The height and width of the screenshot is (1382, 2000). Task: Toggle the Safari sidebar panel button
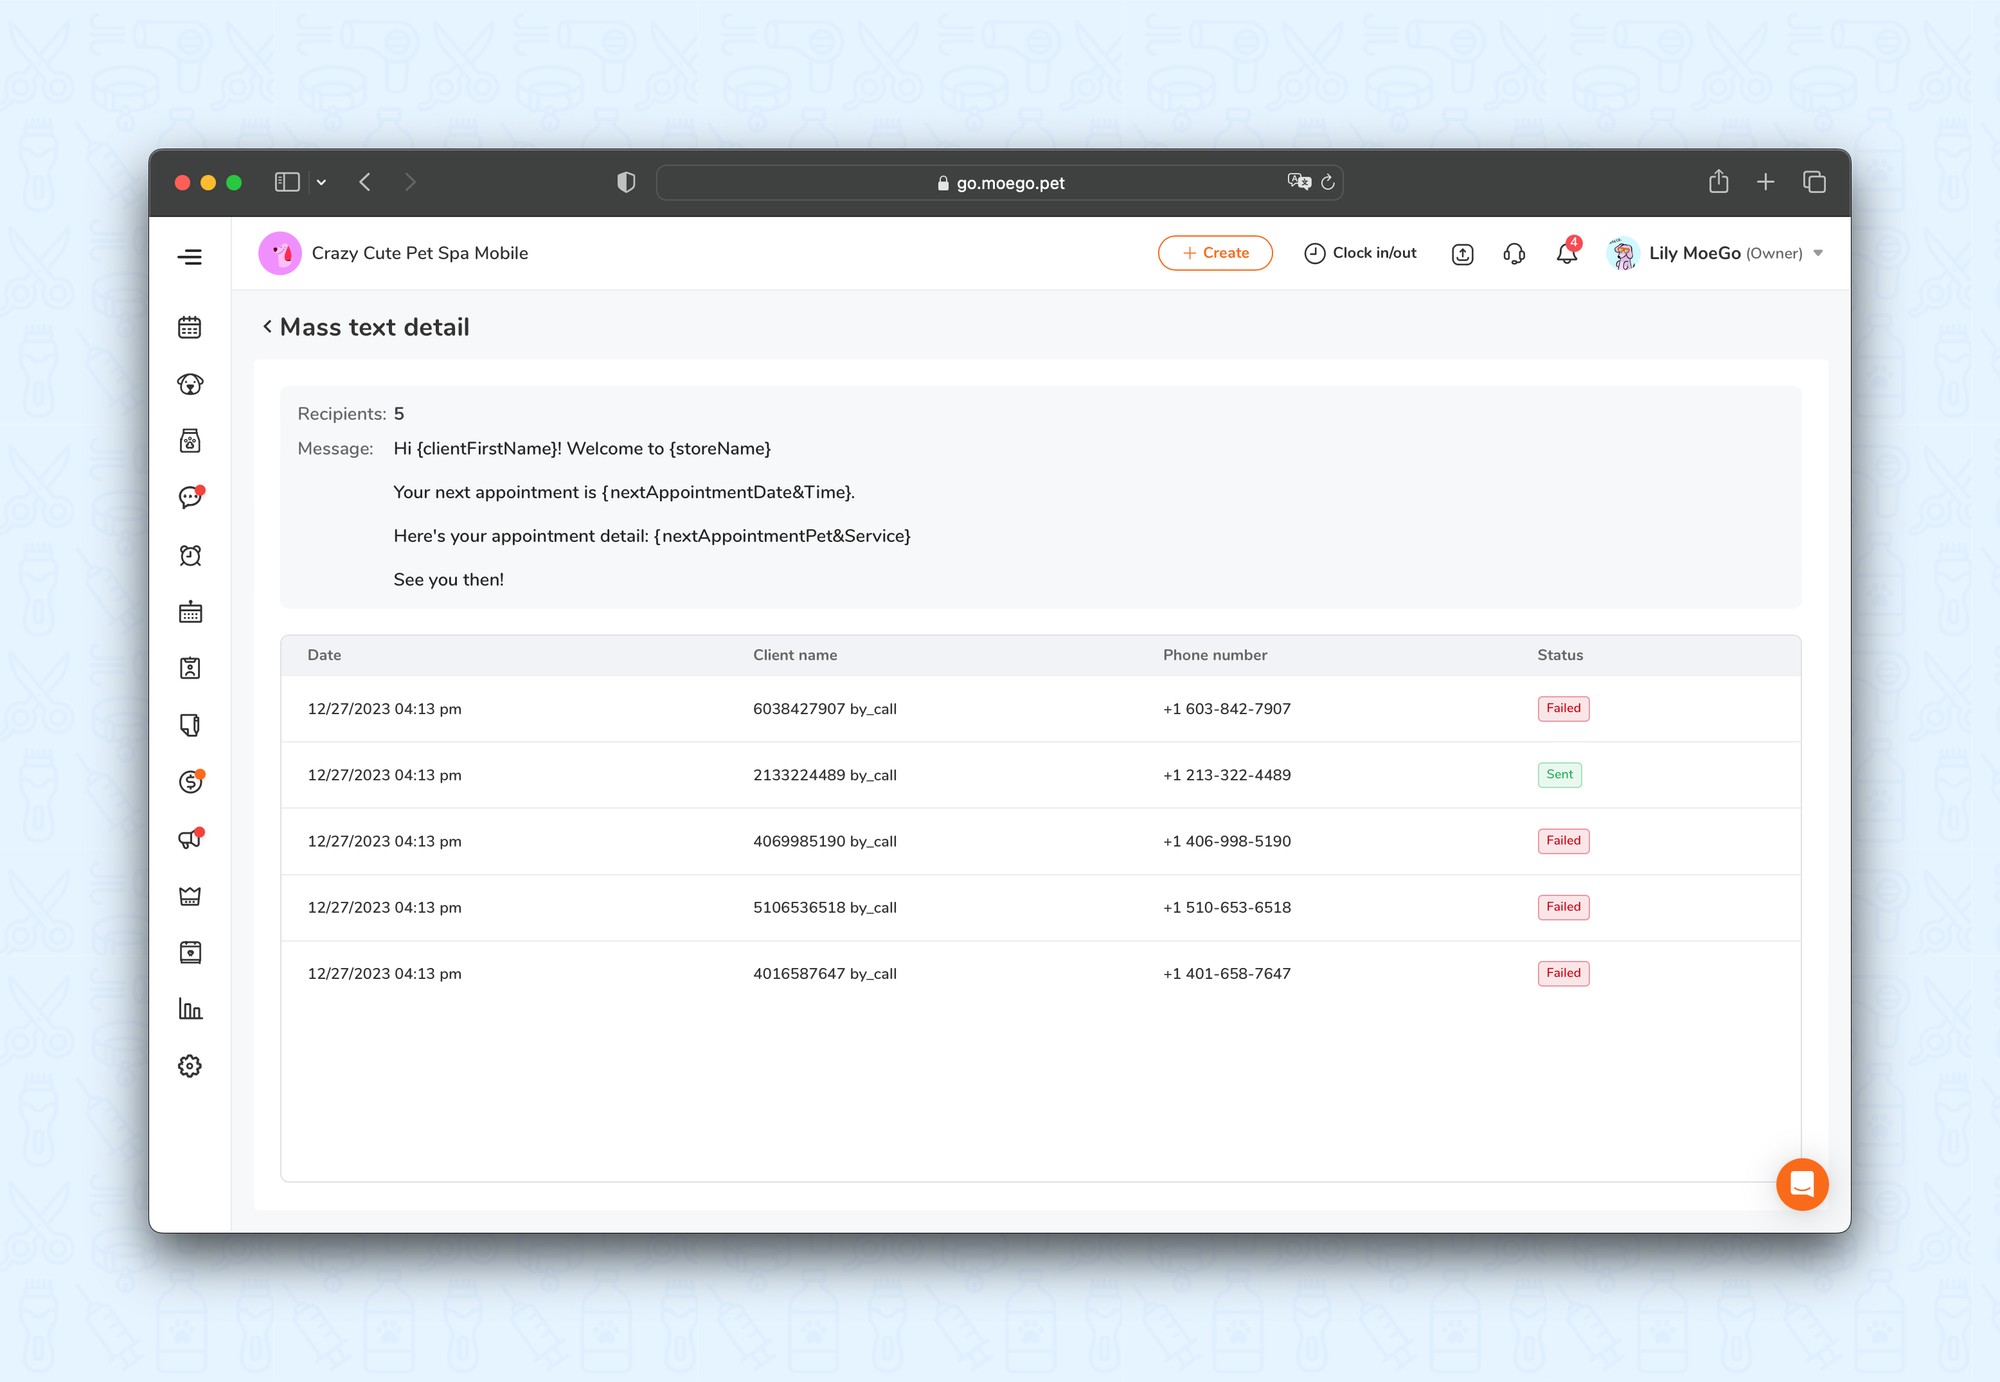tap(287, 182)
